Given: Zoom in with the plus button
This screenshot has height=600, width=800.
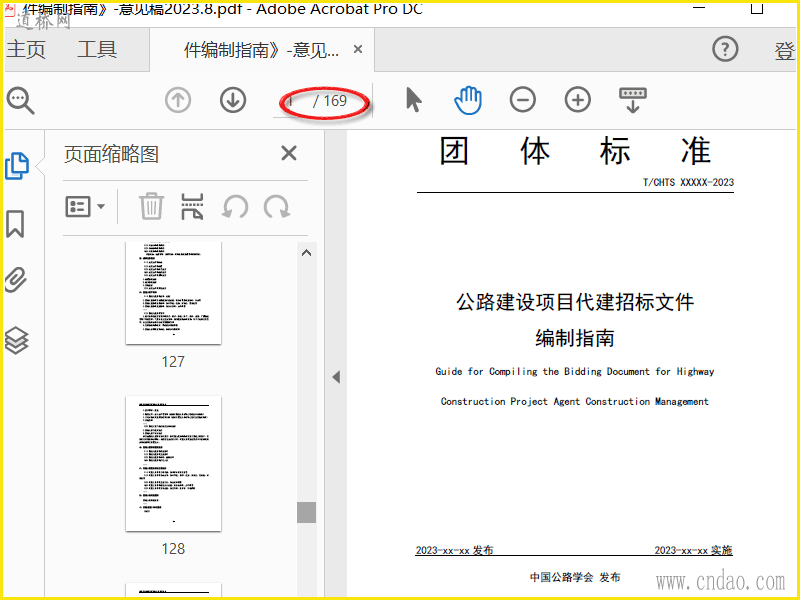Looking at the screenshot, I should [x=578, y=99].
